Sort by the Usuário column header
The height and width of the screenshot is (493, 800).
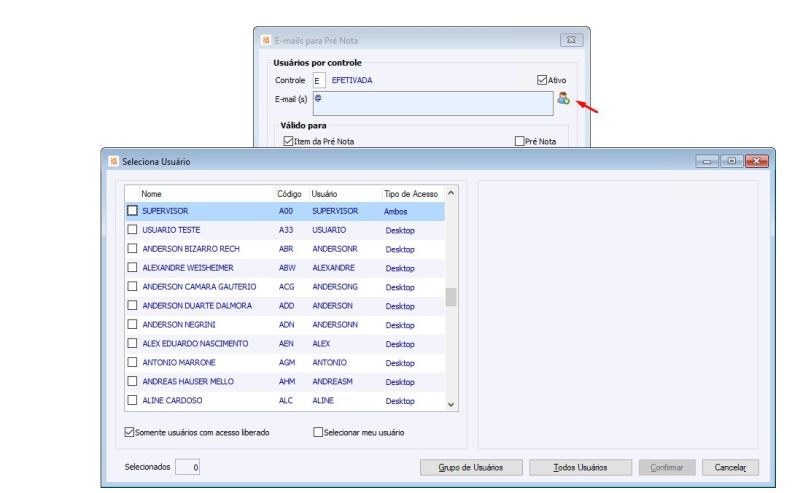(x=345, y=193)
